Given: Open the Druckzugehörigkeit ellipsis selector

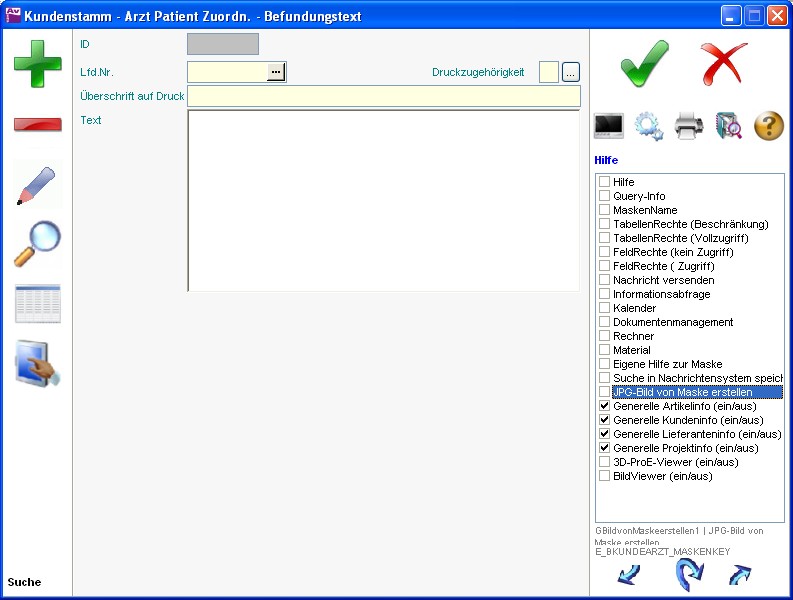Looking at the screenshot, I should [571, 72].
